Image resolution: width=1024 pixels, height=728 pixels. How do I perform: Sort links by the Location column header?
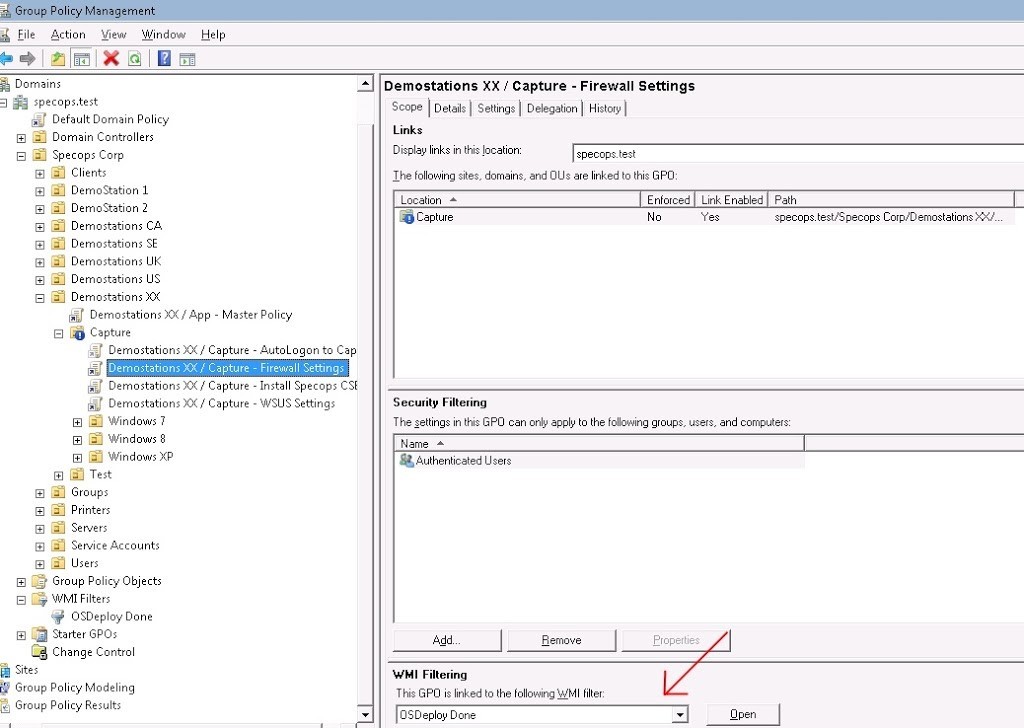pos(517,200)
